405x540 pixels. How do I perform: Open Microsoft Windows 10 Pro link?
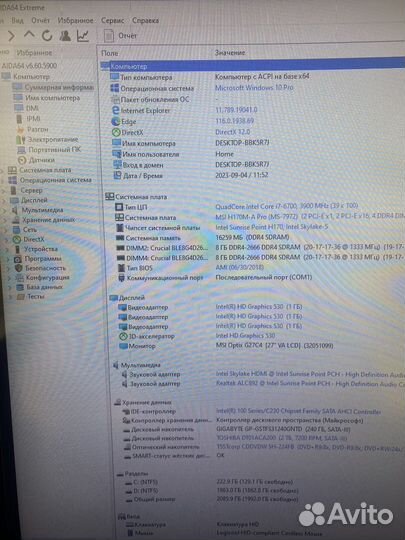coord(254,87)
